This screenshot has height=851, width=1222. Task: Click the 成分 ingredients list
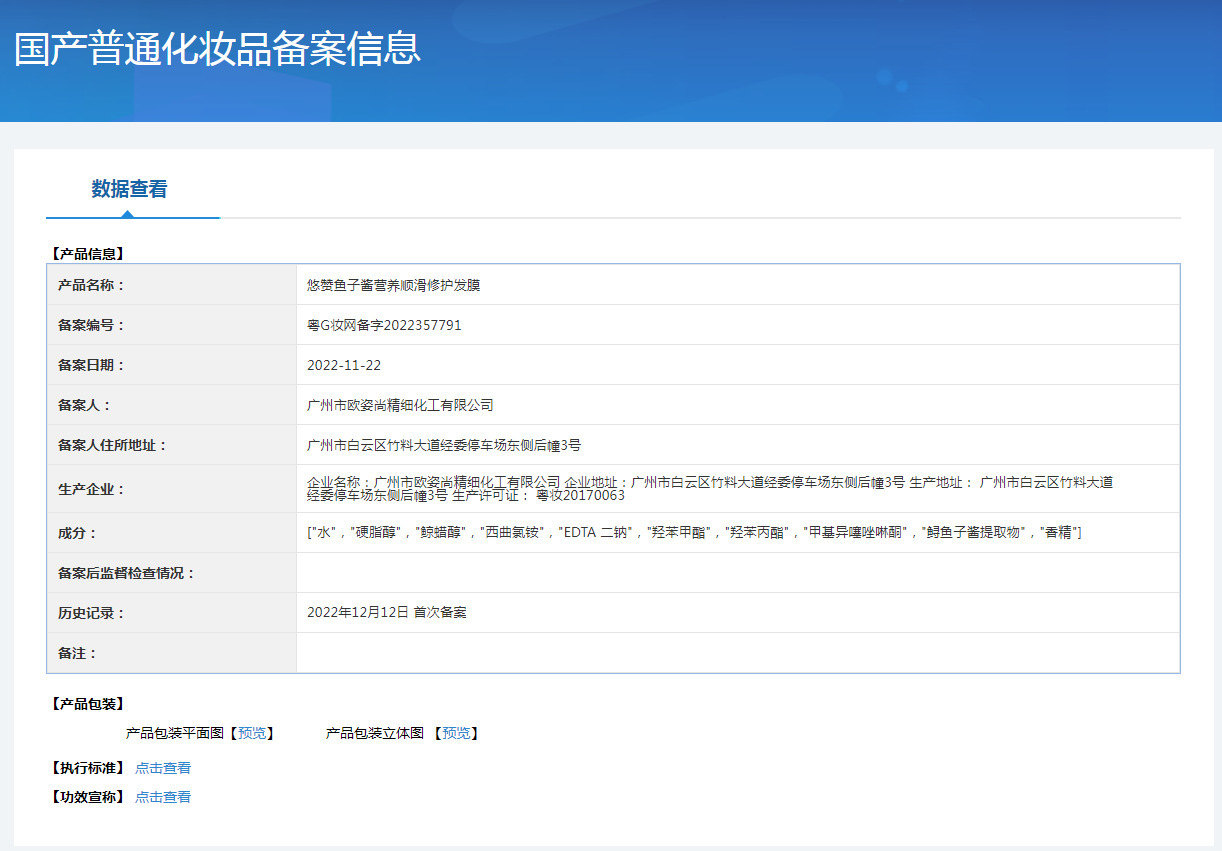pyautogui.click(x=694, y=532)
